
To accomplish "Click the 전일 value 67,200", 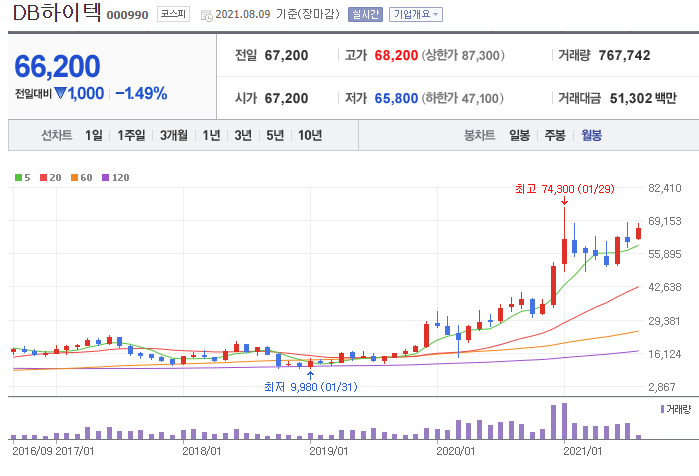I will (286, 55).
